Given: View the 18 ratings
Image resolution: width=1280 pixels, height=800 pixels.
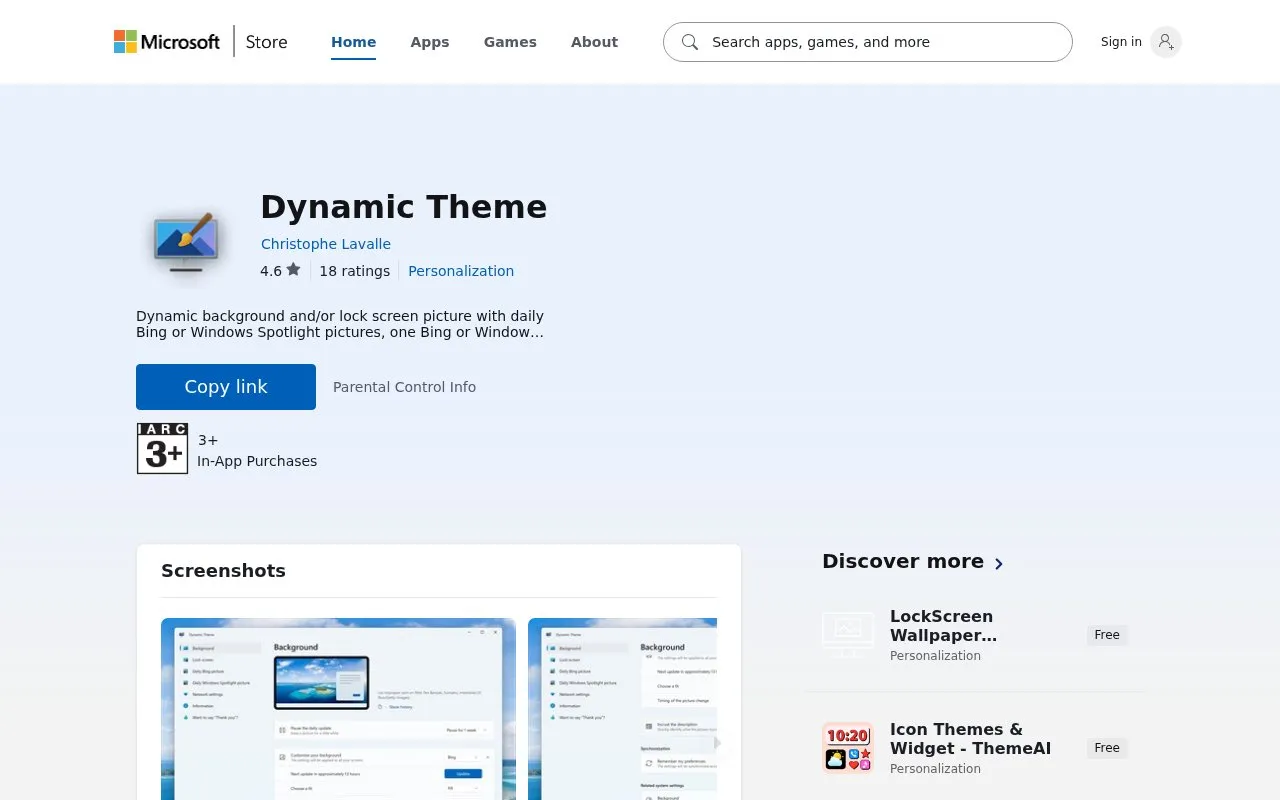Looking at the screenshot, I should click(x=354, y=271).
